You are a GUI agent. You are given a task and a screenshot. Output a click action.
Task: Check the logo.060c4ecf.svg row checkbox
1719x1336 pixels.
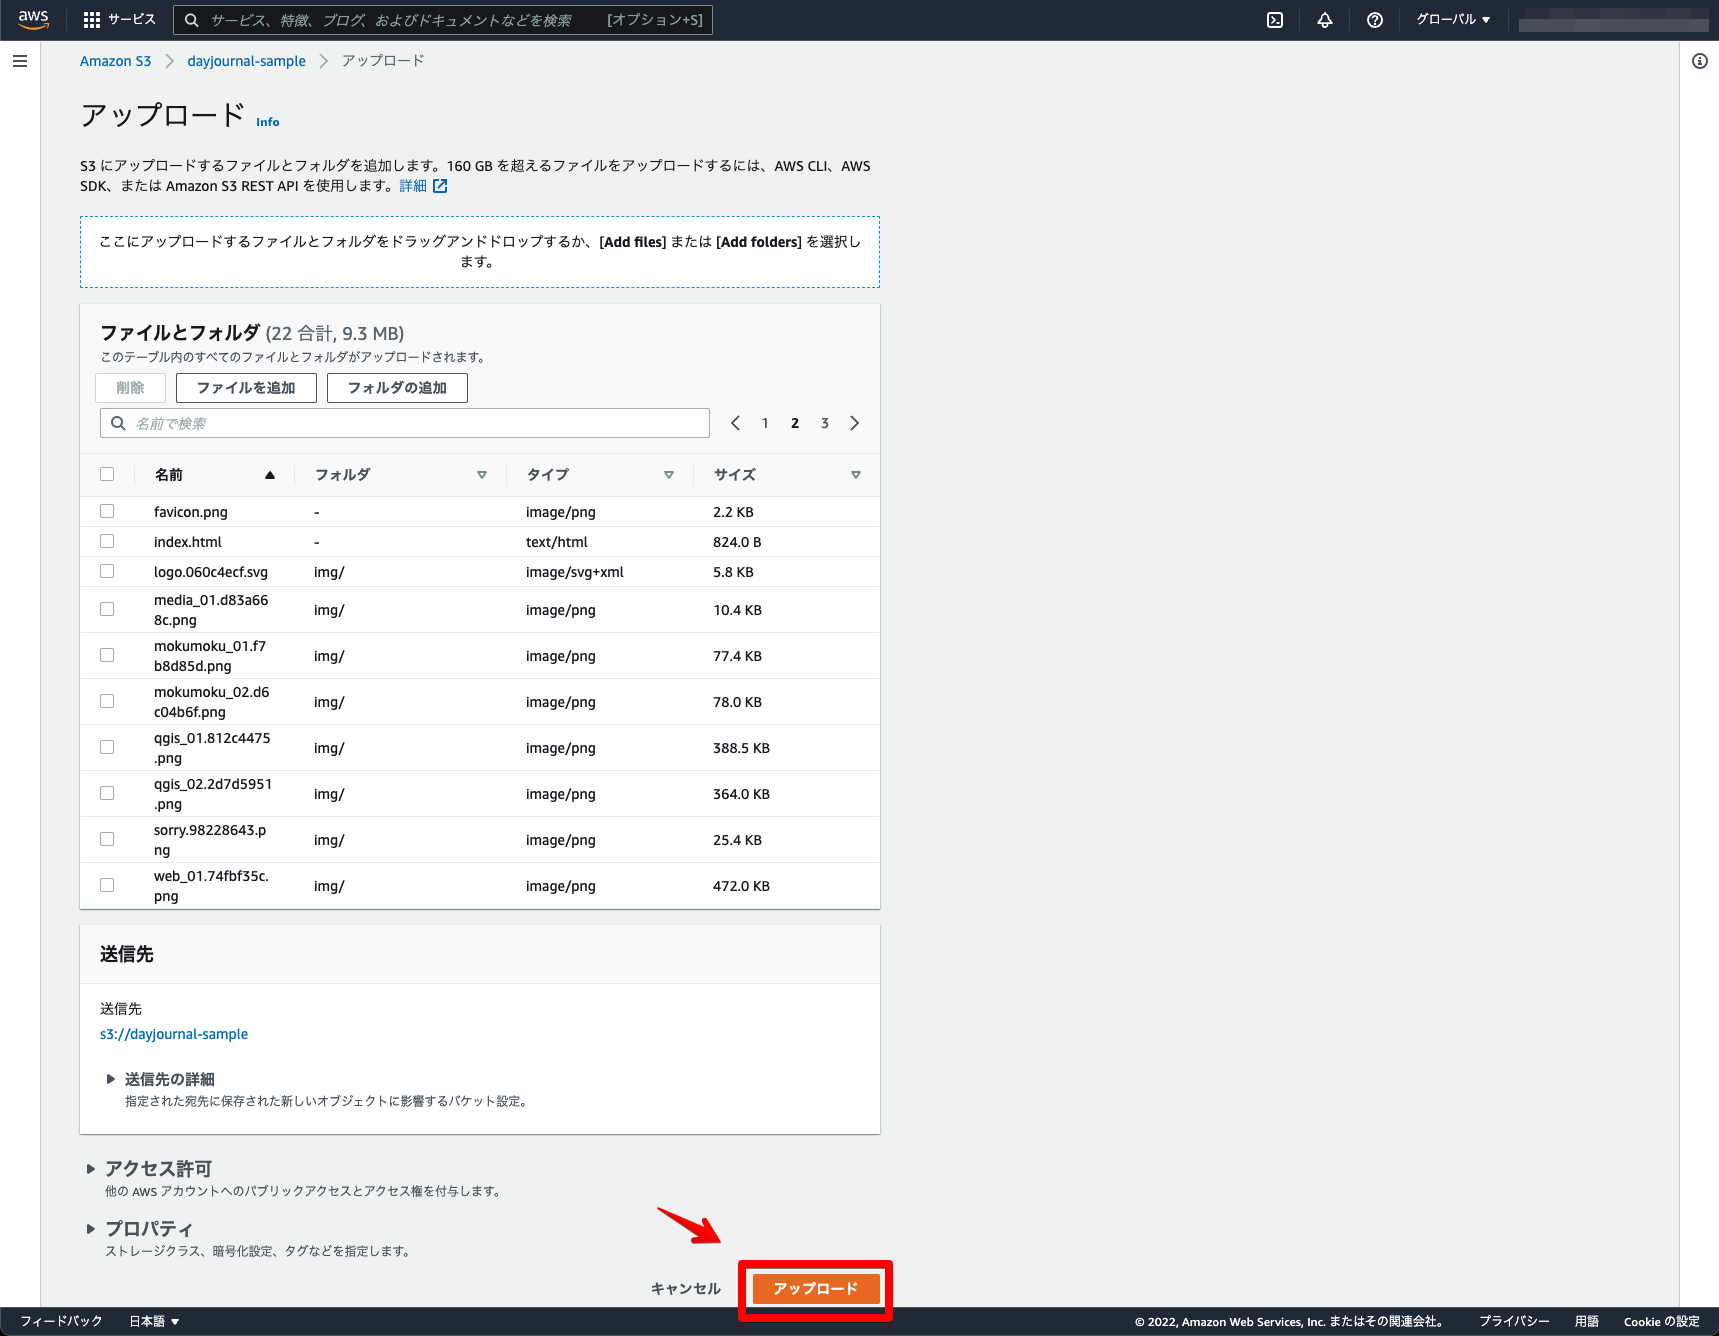click(x=107, y=571)
